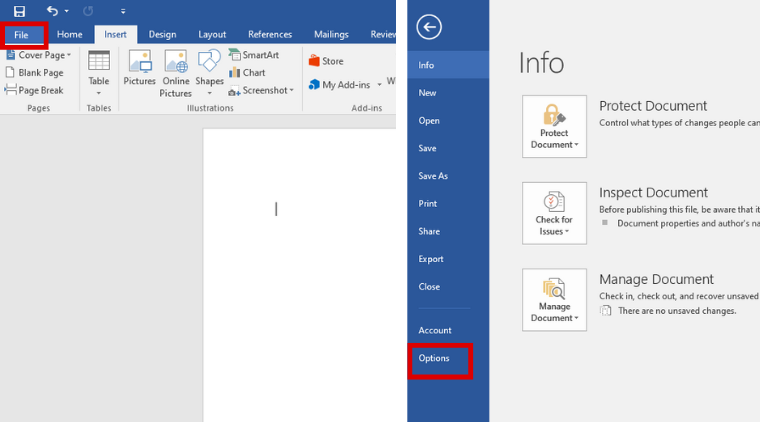This screenshot has width=760, height=422.
Task: Expand the My Add-ins dropdown arrow
Action: coord(379,85)
